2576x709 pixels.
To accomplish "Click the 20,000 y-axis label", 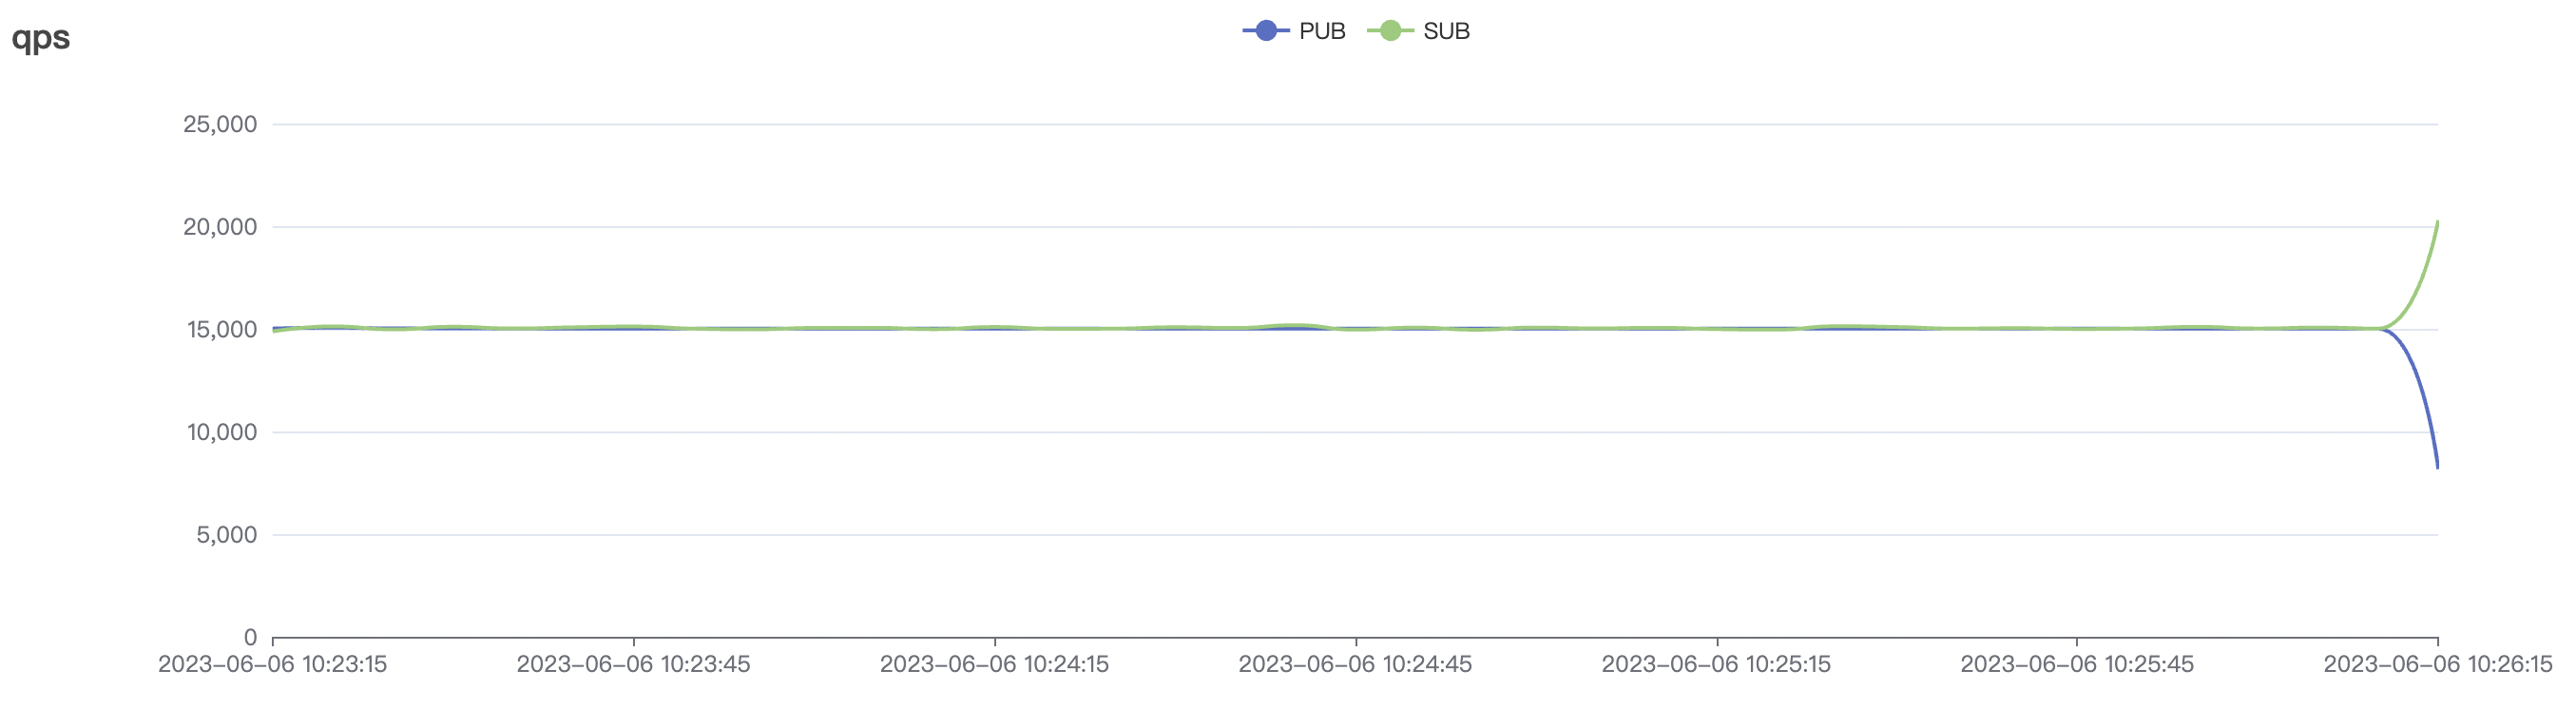I will click(220, 227).
